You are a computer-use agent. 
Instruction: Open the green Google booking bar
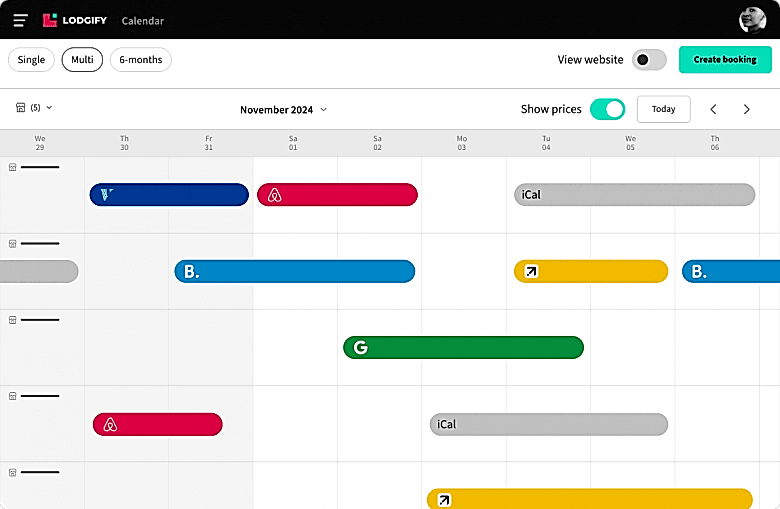point(463,347)
